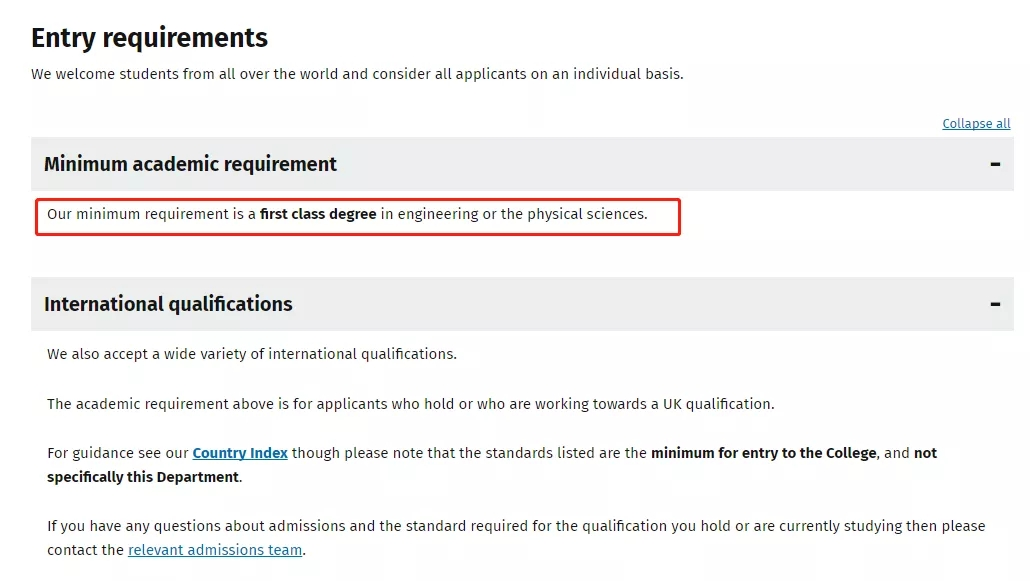Click bold 'minimum for entry to the College' text
The width and height of the screenshot is (1030, 581).
point(763,453)
